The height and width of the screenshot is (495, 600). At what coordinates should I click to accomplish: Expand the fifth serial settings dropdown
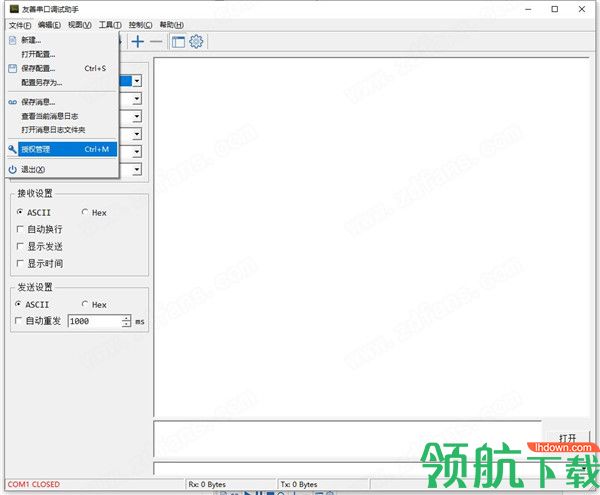coord(137,152)
